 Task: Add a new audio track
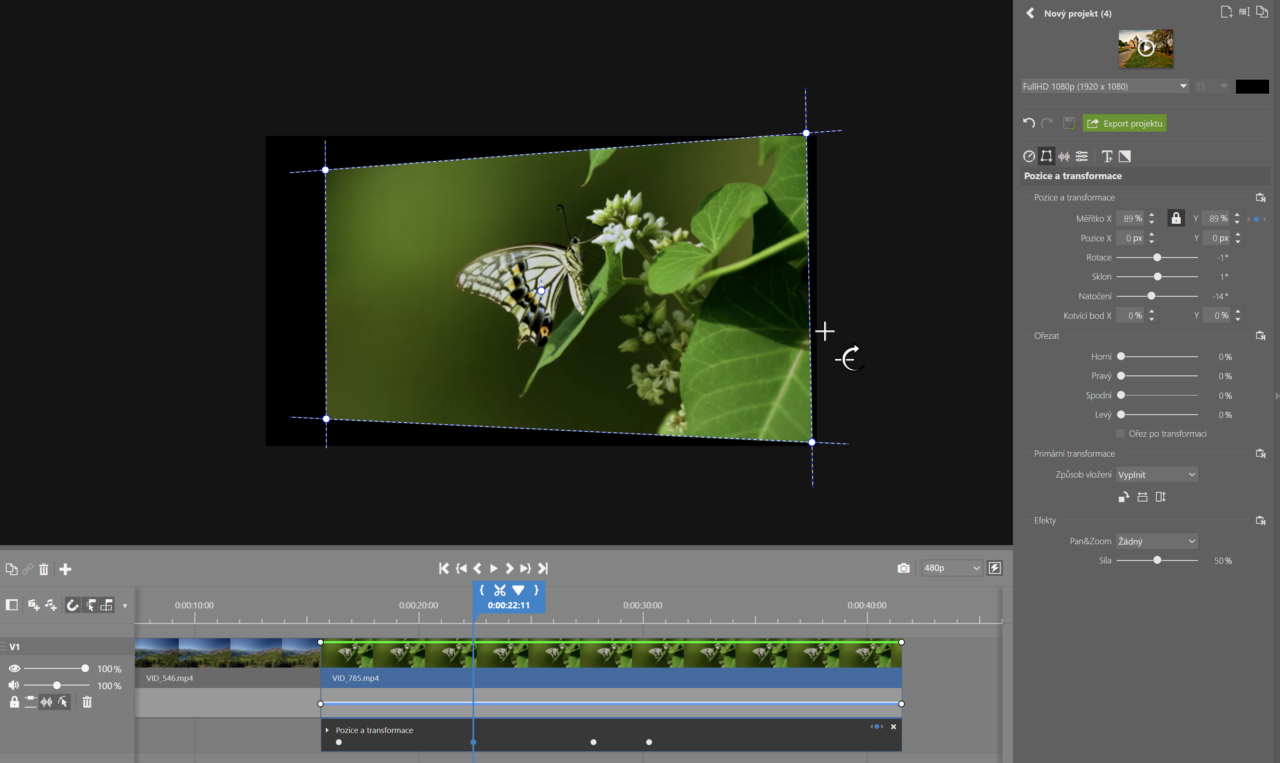(x=51, y=605)
